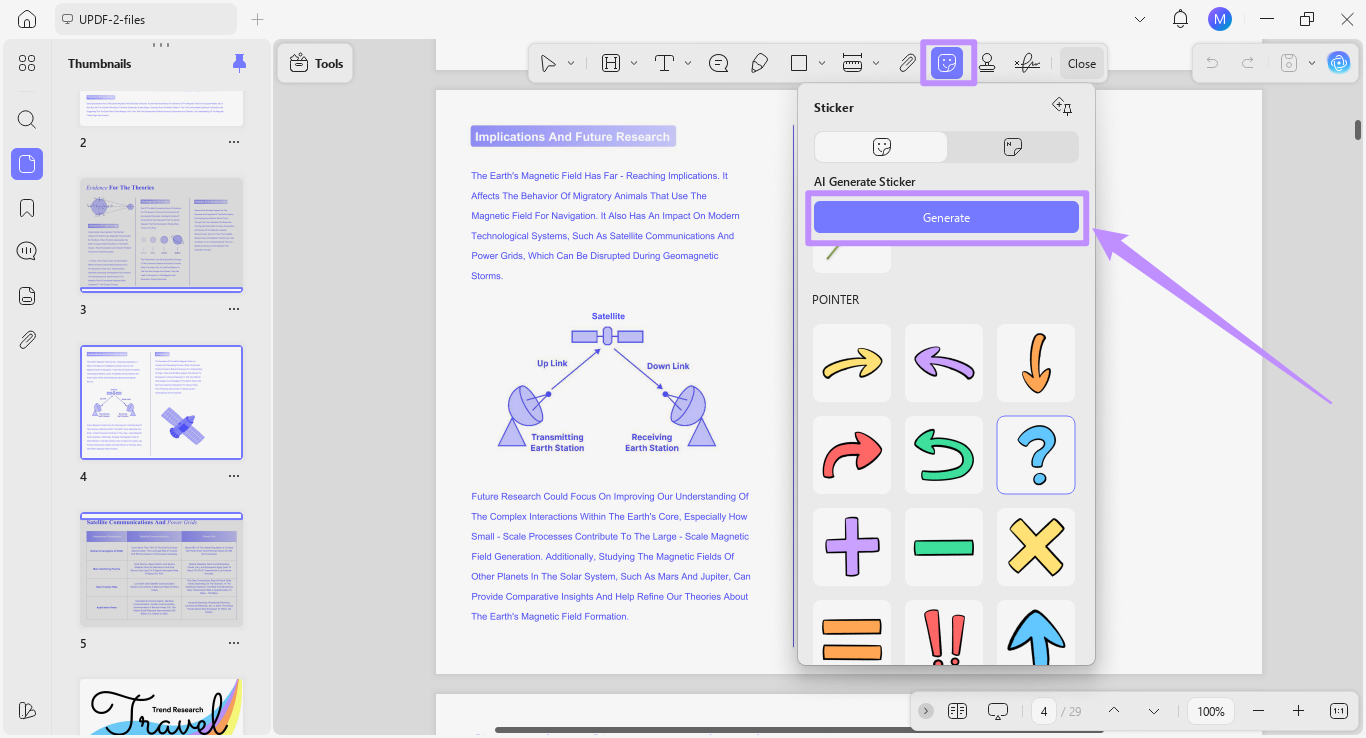Select the Signature tool
The height and width of the screenshot is (738, 1366).
1027,63
